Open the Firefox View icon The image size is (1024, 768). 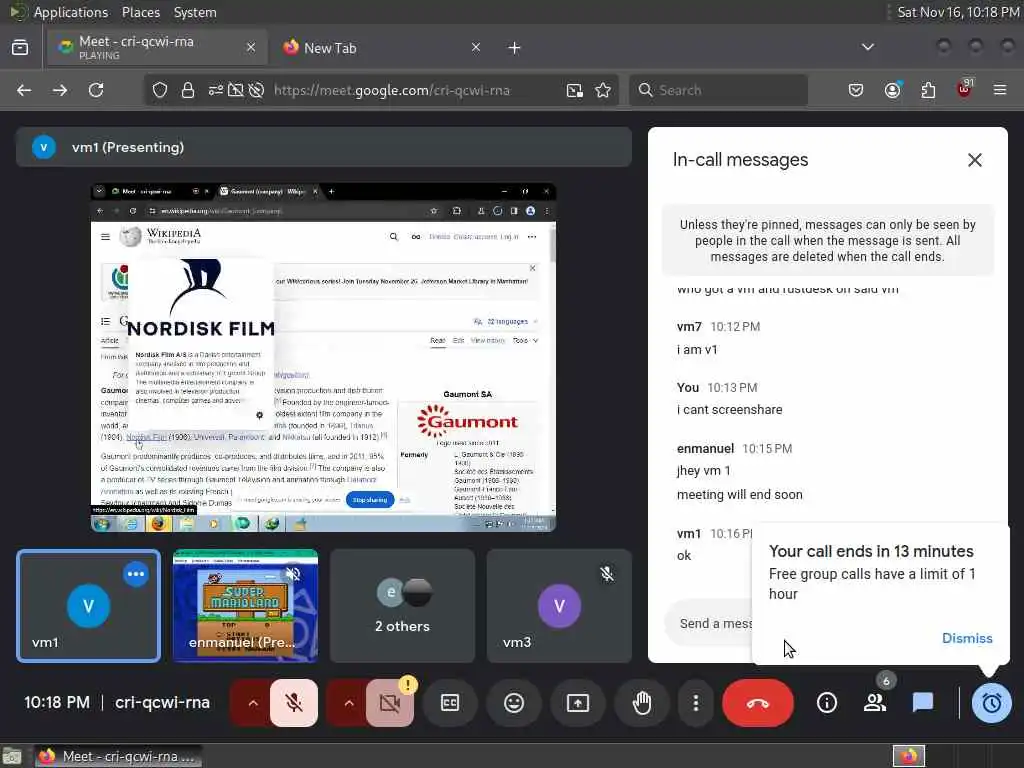click(20, 48)
